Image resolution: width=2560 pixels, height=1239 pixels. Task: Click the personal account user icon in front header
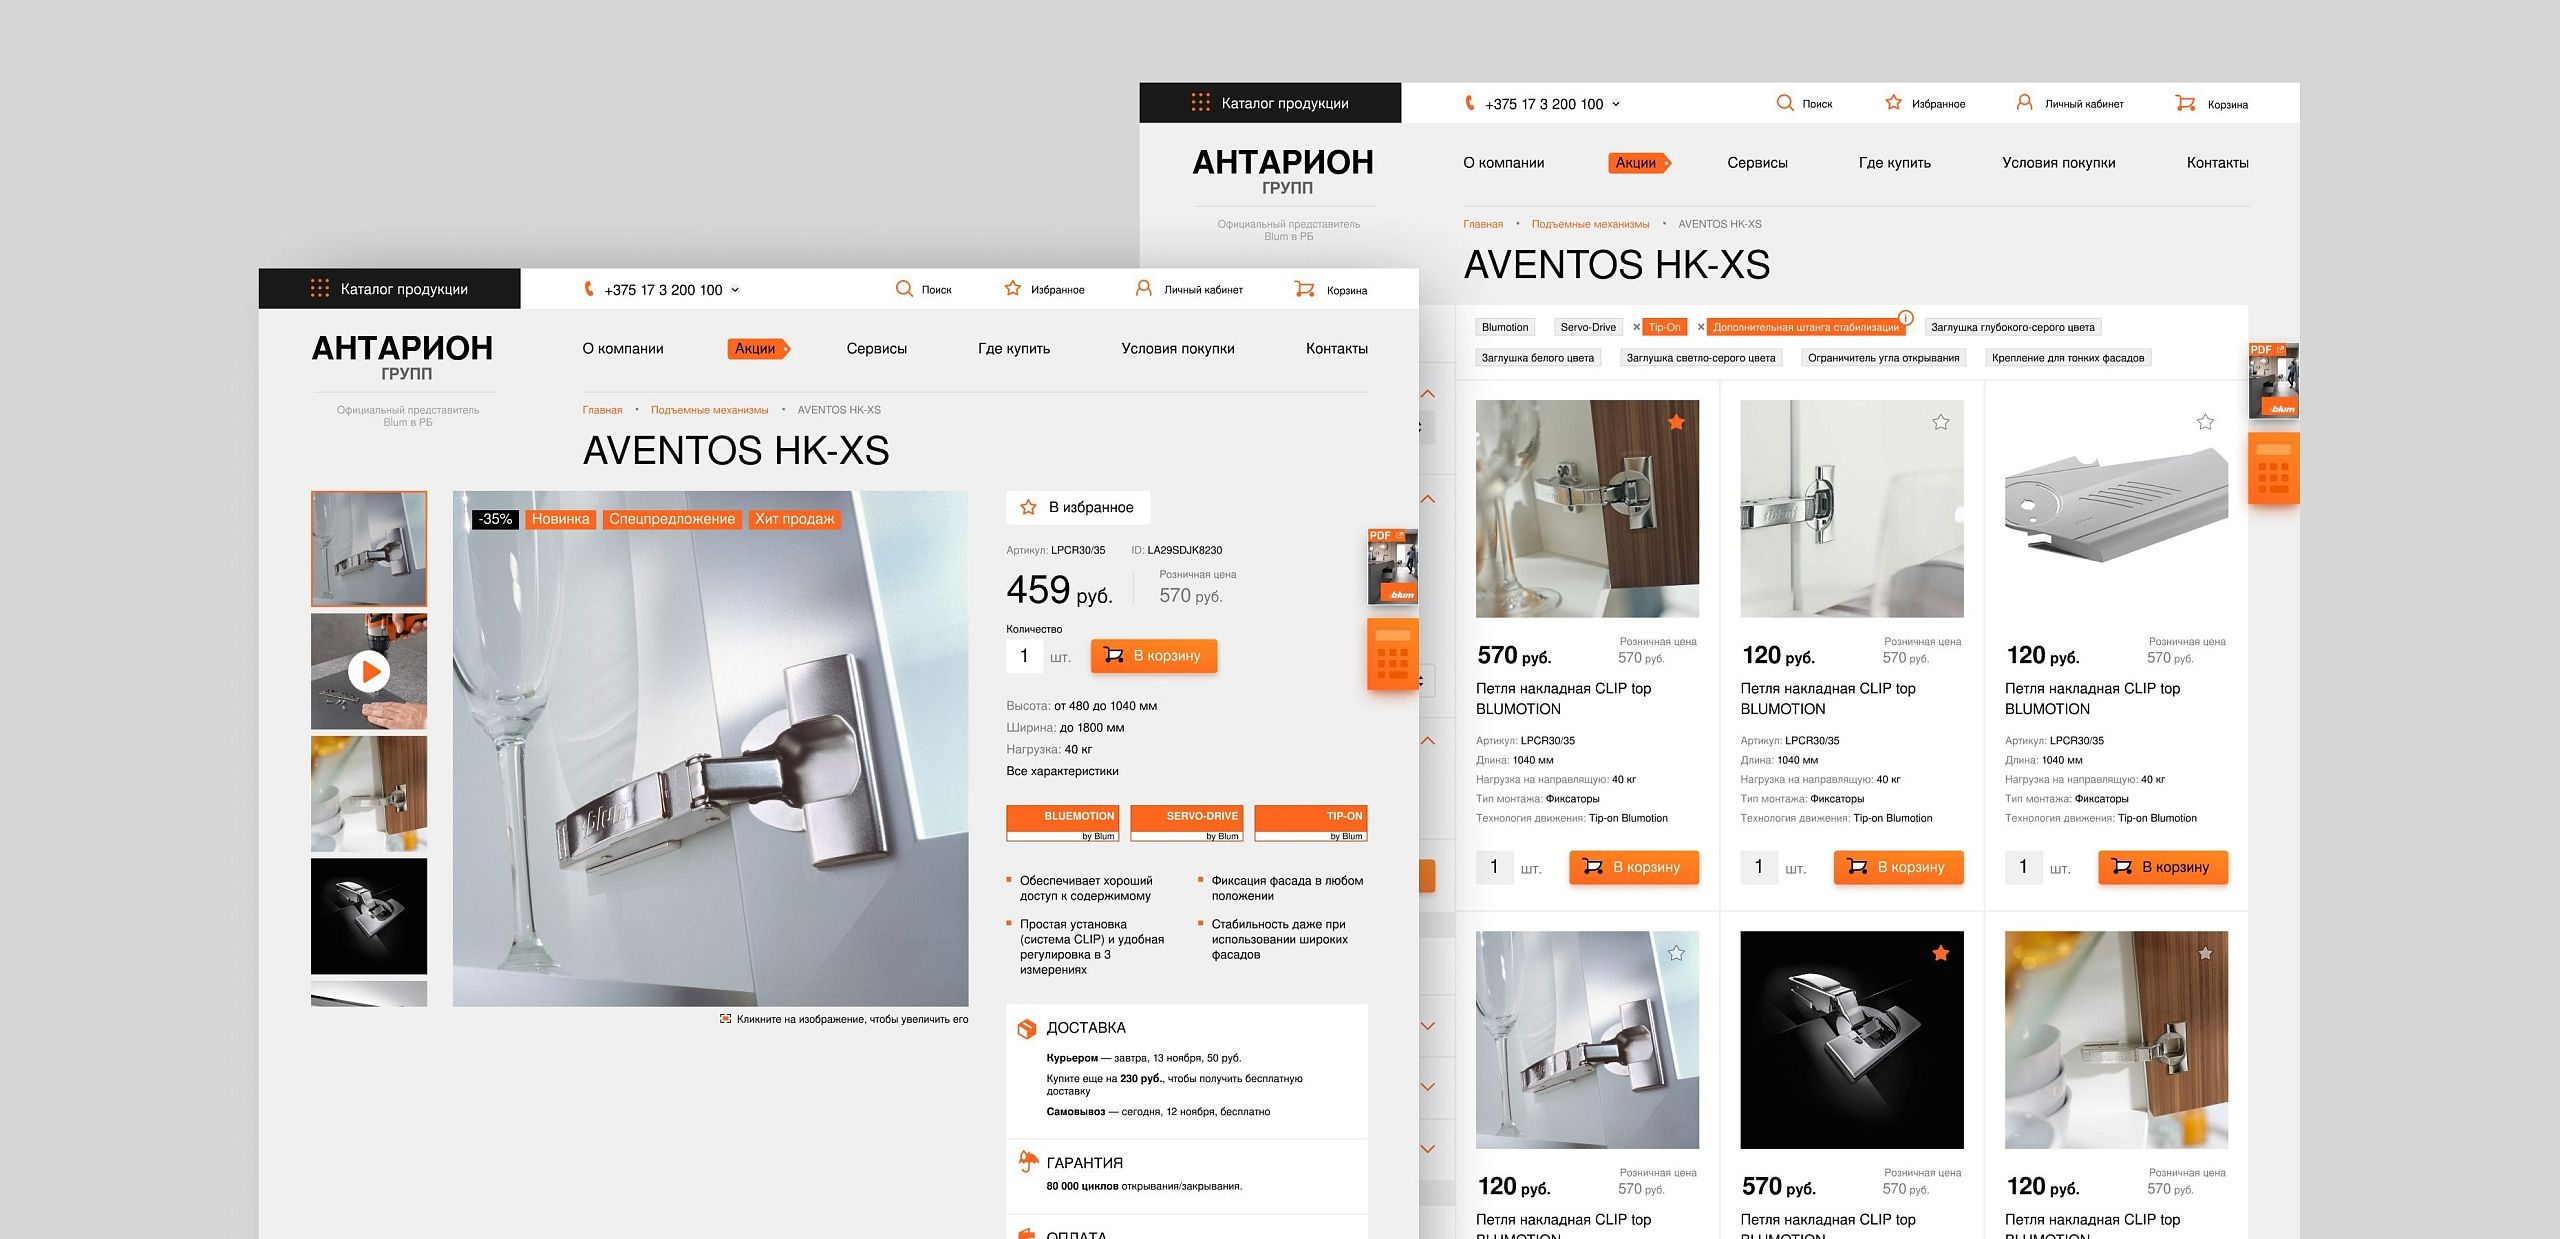pyautogui.click(x=1143, y=289)
